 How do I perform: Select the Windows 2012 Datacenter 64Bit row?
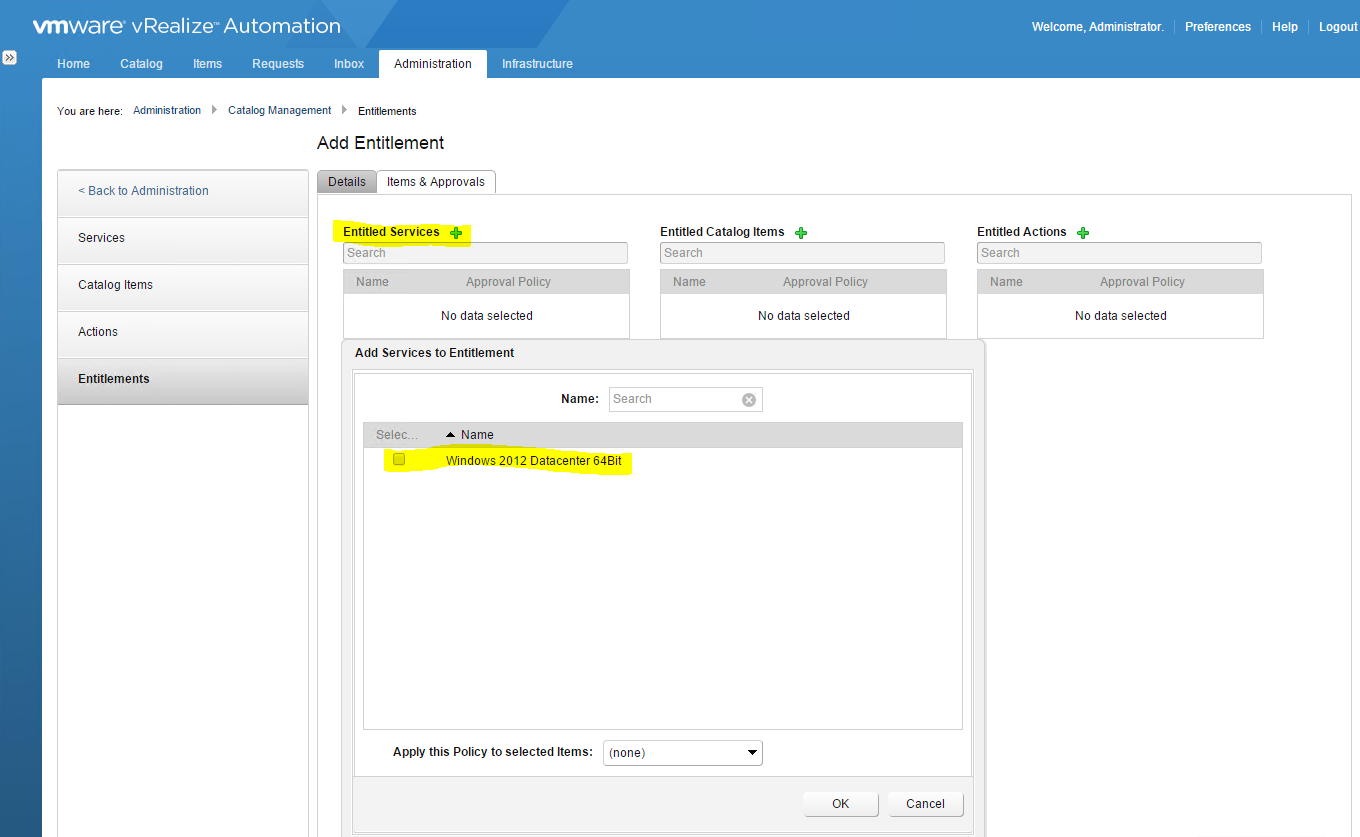662,461
